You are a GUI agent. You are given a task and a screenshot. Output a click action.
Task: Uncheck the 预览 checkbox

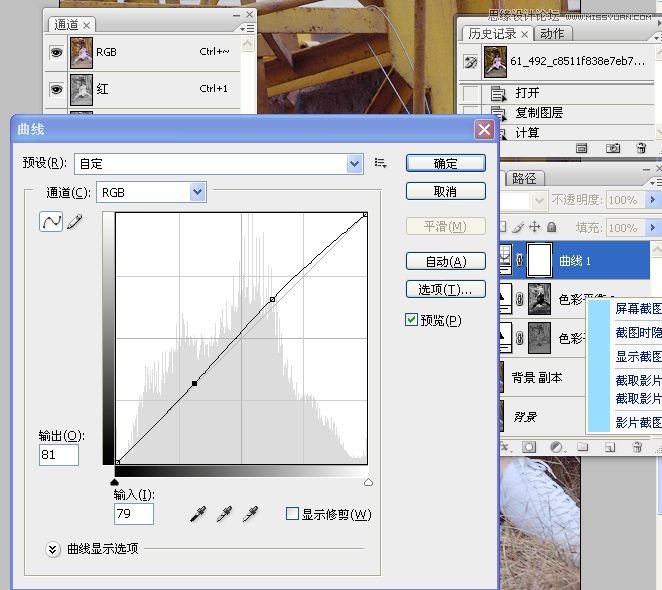411,320
